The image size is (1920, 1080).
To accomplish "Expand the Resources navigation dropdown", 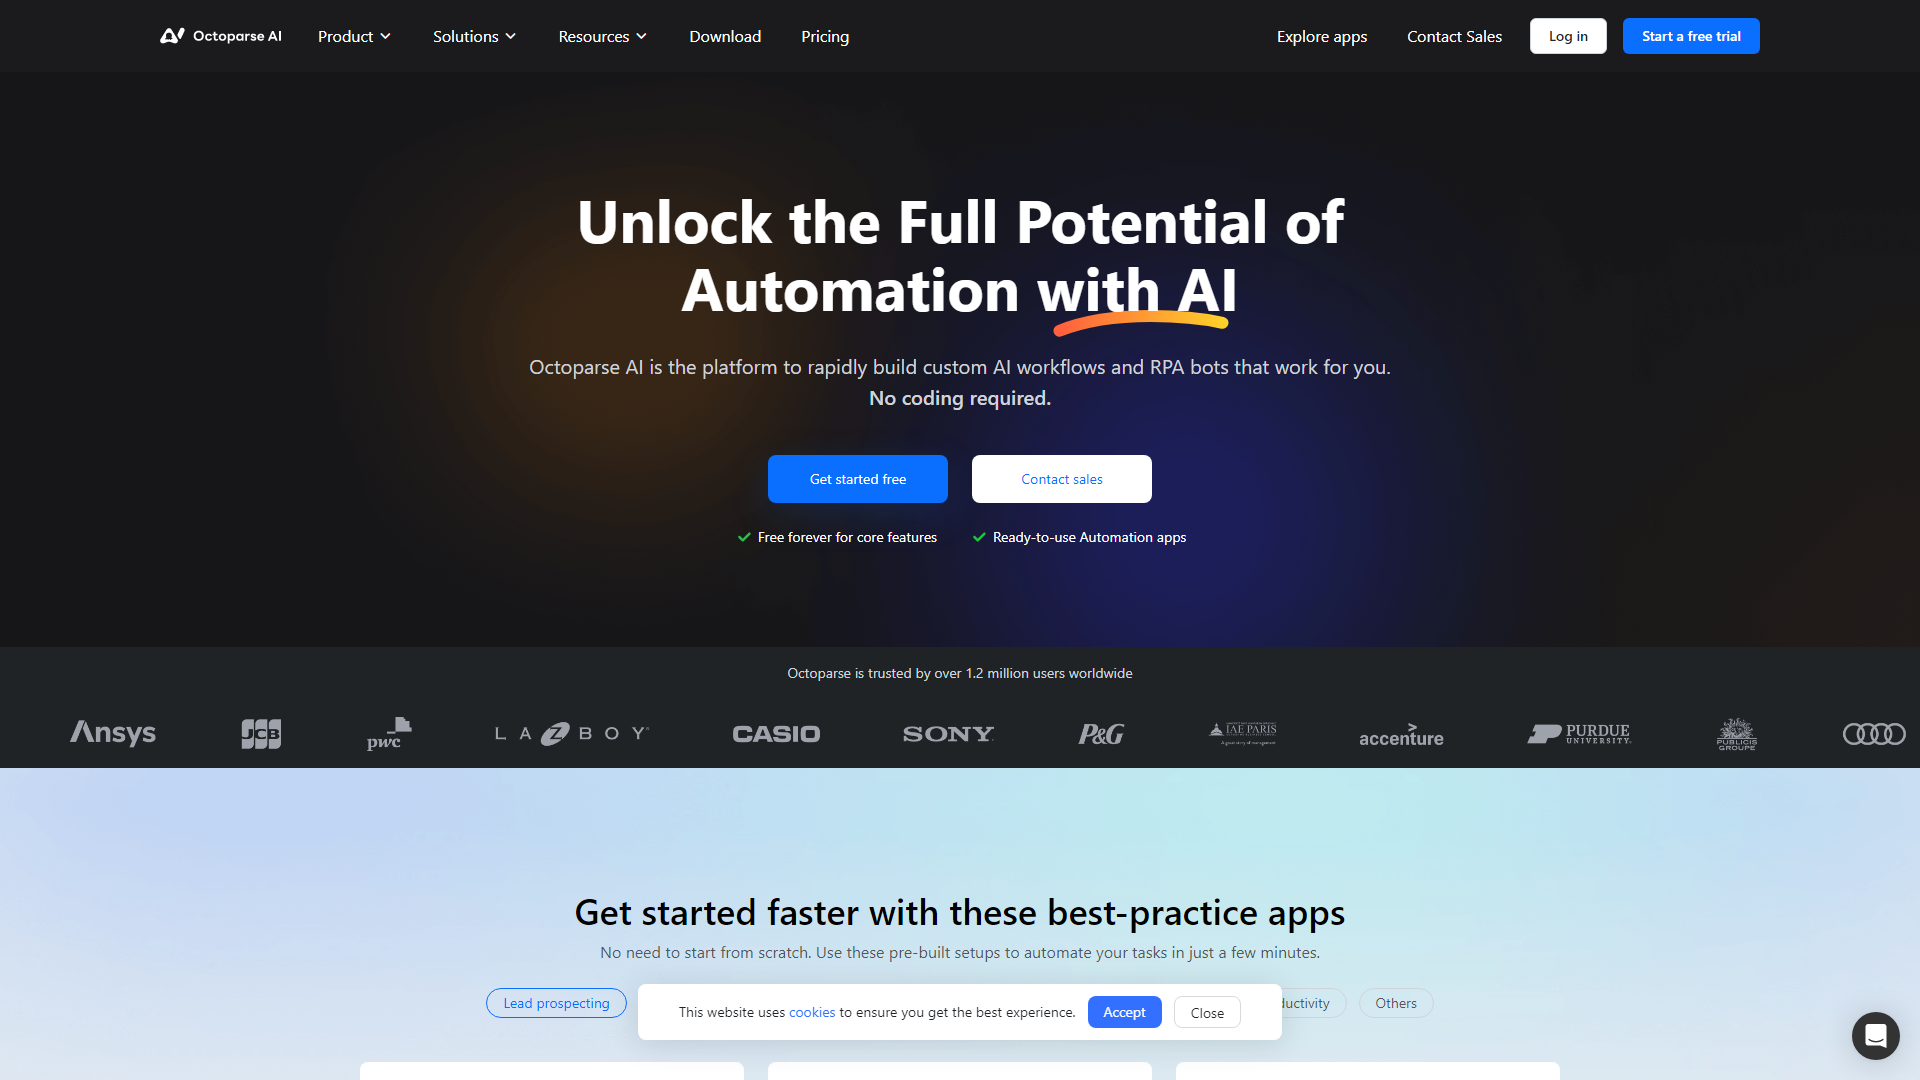I will pyautogui.click(x=603, y=36).
